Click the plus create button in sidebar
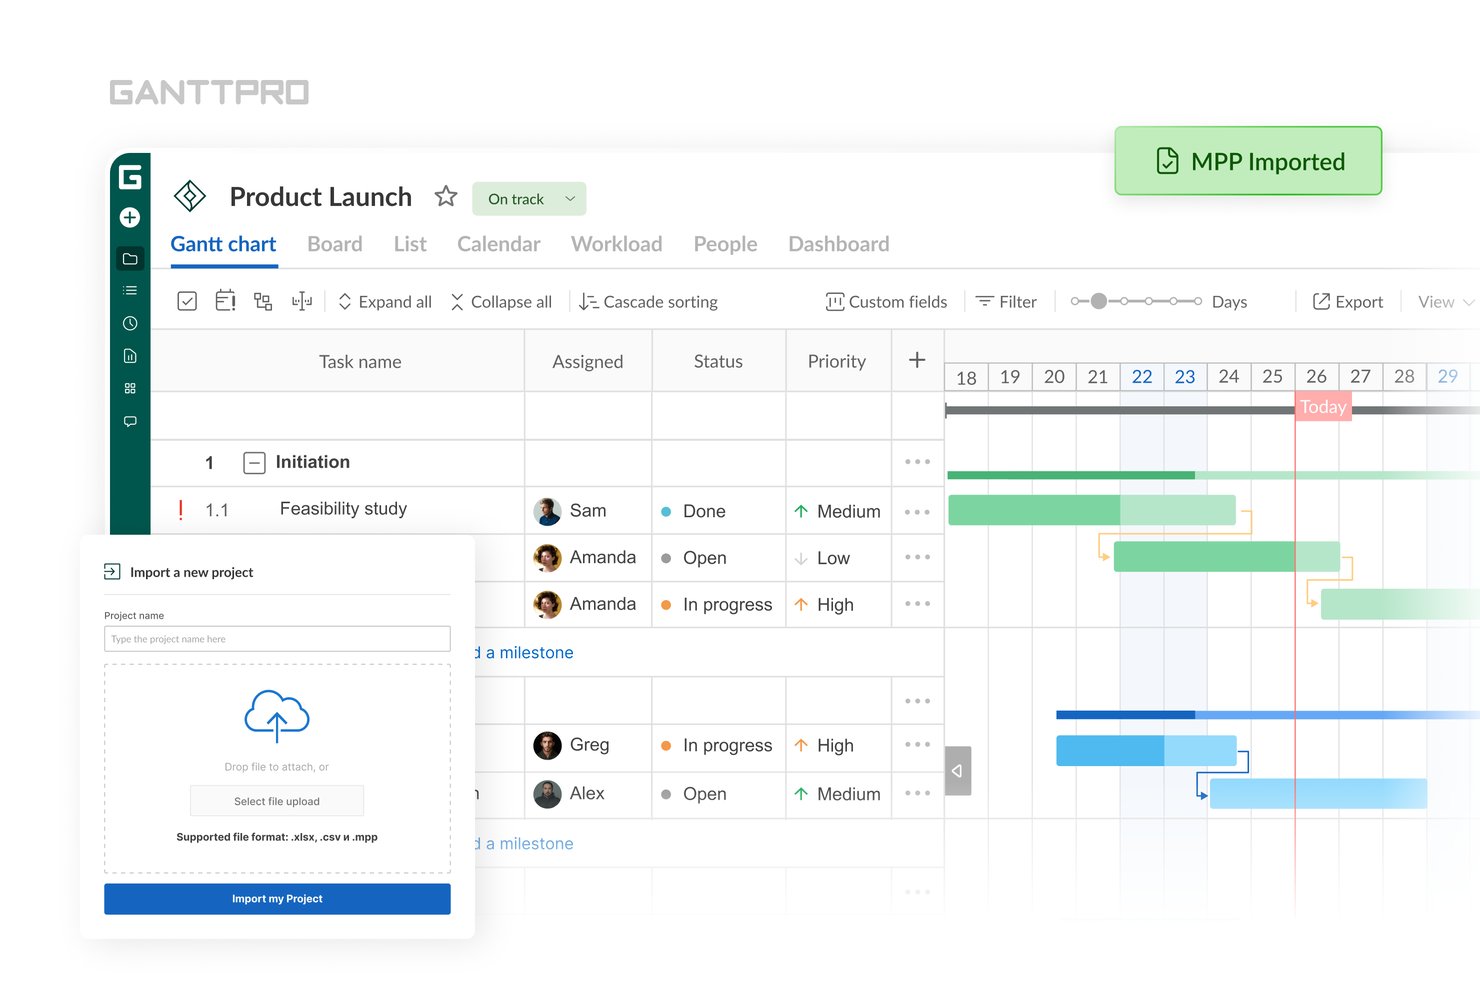The height and width of the screenshot is (987, 1480). pyautogui.click(x=130, y=217)
